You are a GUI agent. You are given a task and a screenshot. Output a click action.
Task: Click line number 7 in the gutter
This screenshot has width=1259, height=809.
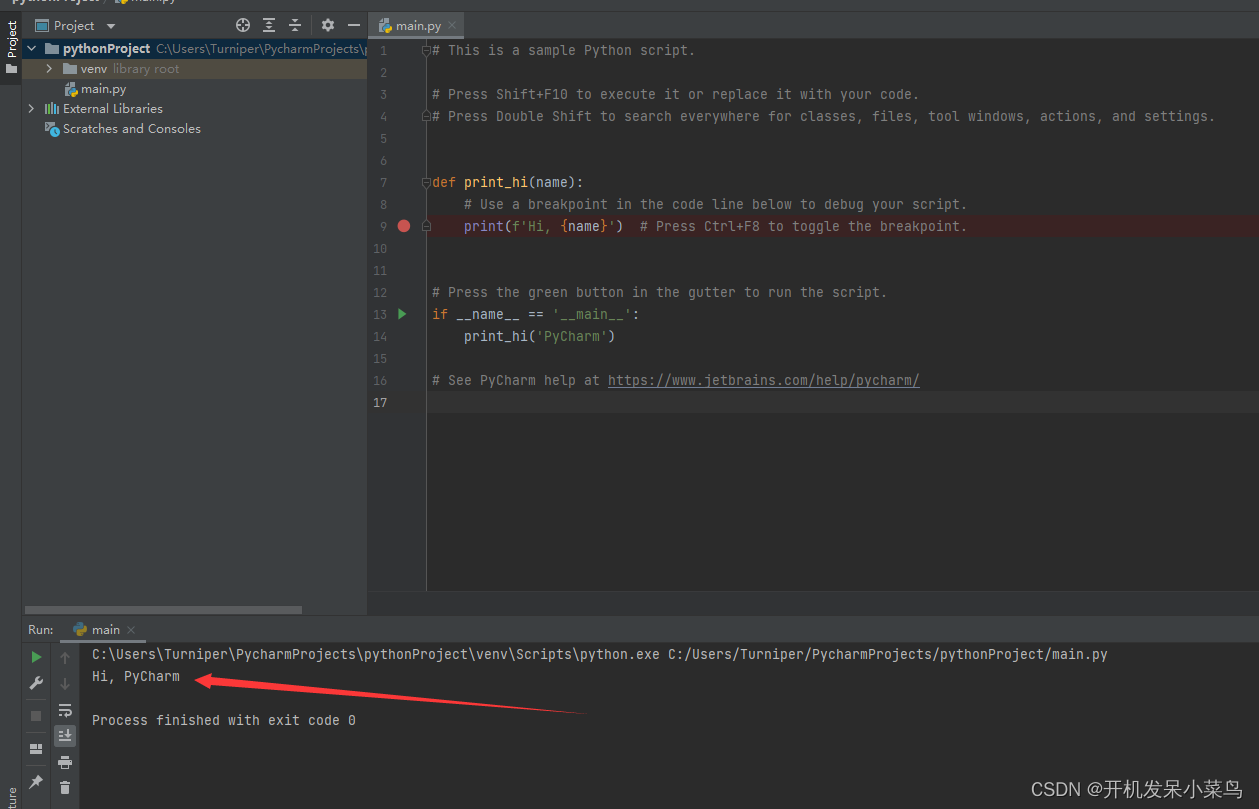coord(383,182)
